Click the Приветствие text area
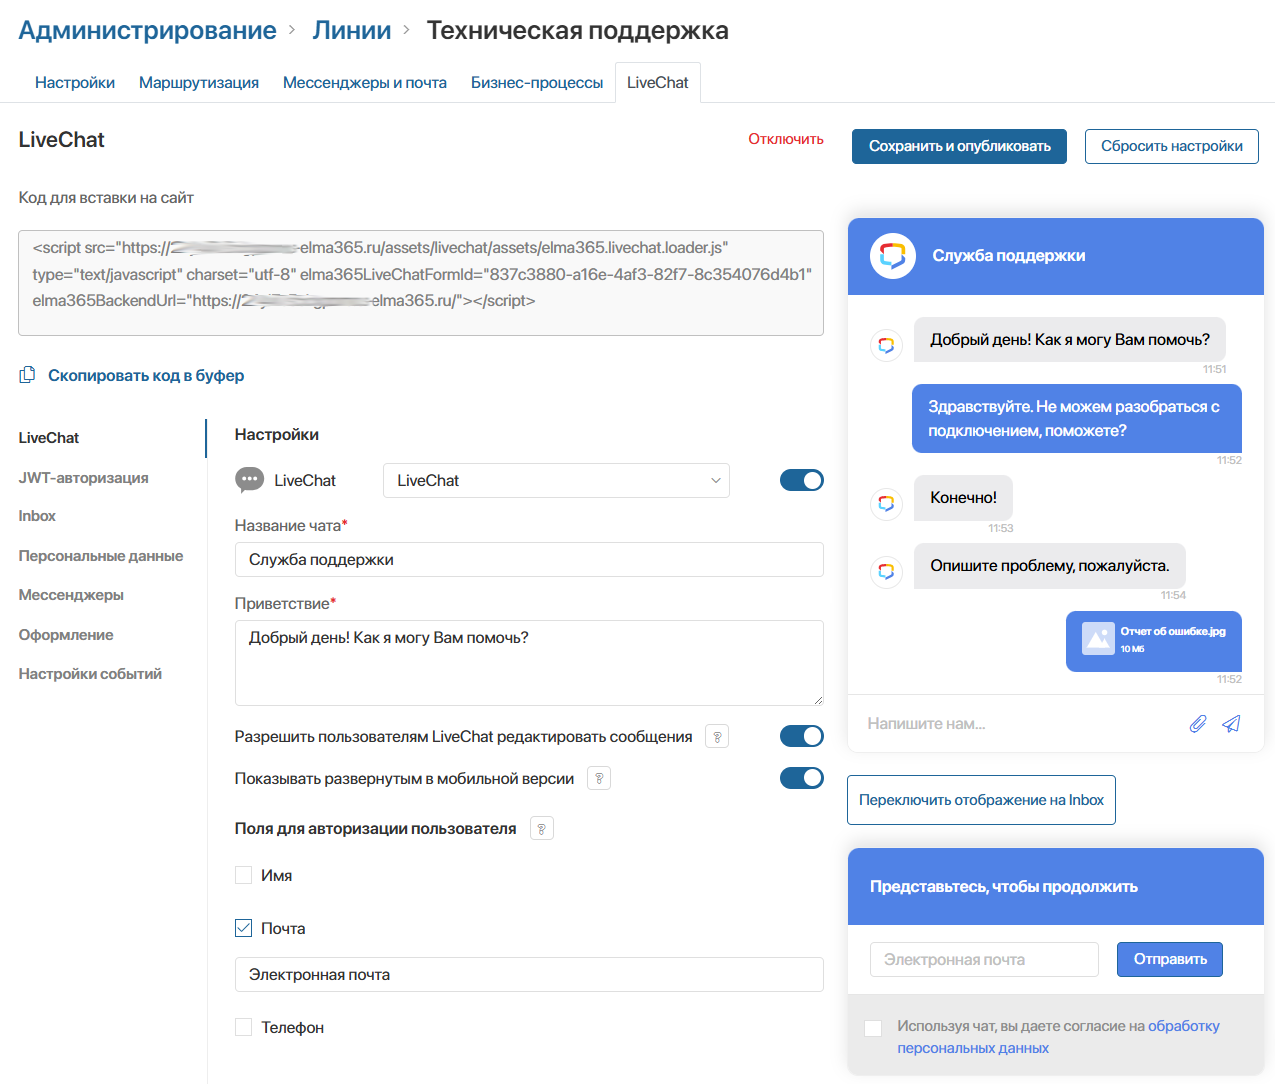Screen dimensions: 1275x1084 pyautogui.click(x=529, y=663)
